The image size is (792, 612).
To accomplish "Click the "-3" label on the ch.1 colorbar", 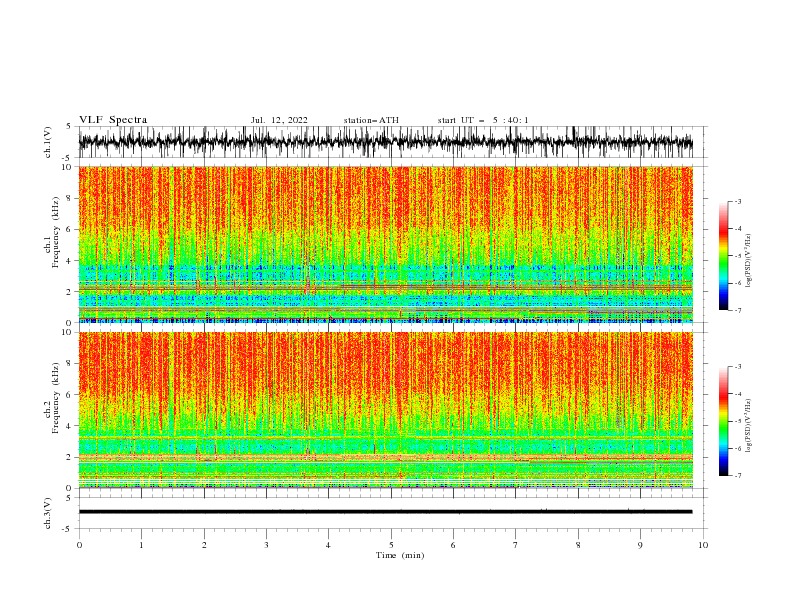I will pos(738,201).
